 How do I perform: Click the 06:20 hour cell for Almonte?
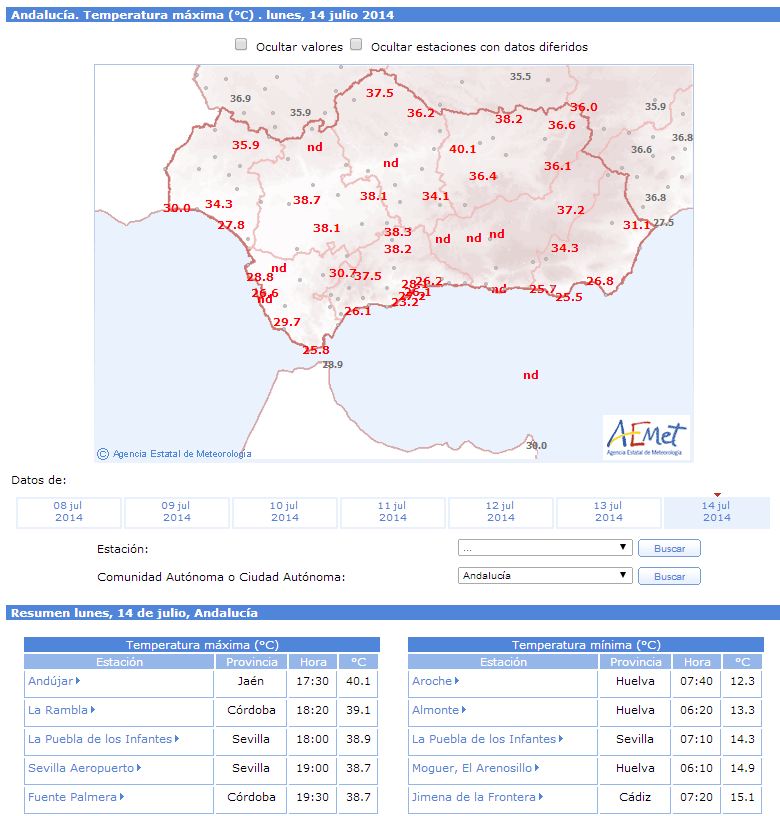(x=697, y=710)
